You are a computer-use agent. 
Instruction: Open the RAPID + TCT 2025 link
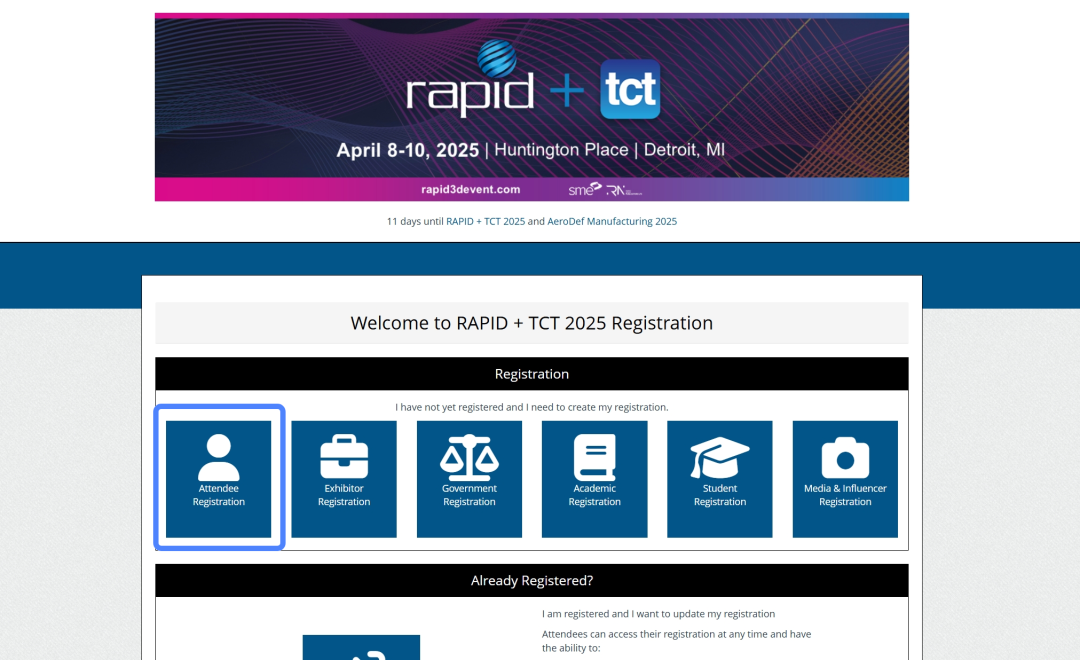(485, 221)
